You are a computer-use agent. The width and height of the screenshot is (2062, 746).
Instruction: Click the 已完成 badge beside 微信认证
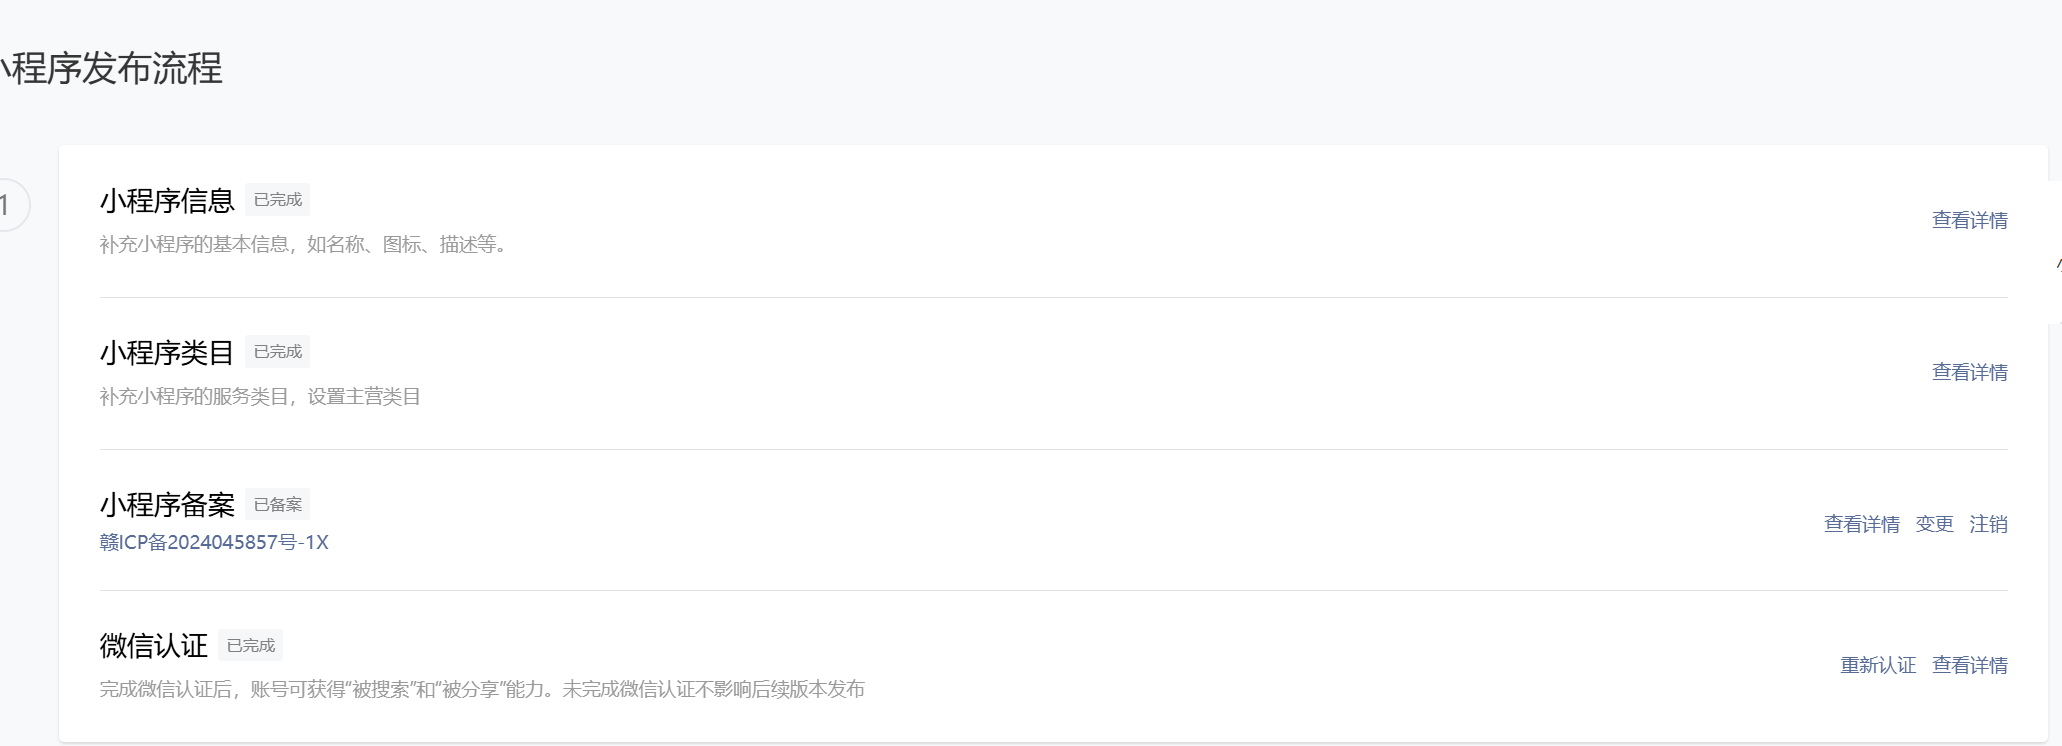(250, 646)
